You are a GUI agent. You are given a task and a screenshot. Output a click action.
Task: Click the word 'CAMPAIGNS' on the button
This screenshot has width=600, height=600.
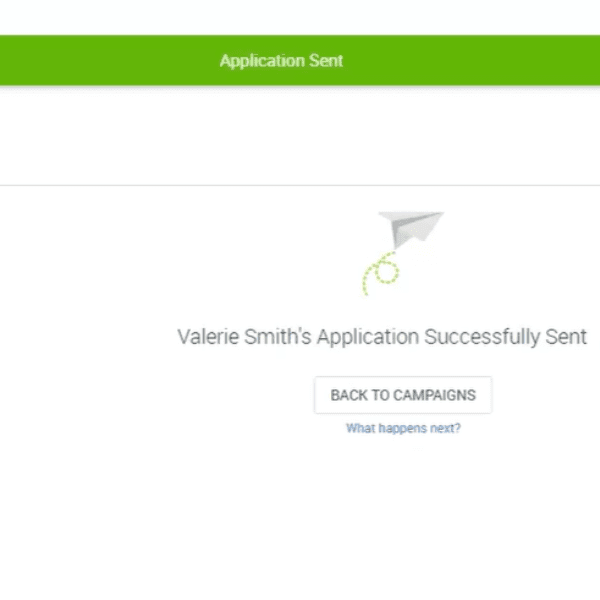pos(434,395)
